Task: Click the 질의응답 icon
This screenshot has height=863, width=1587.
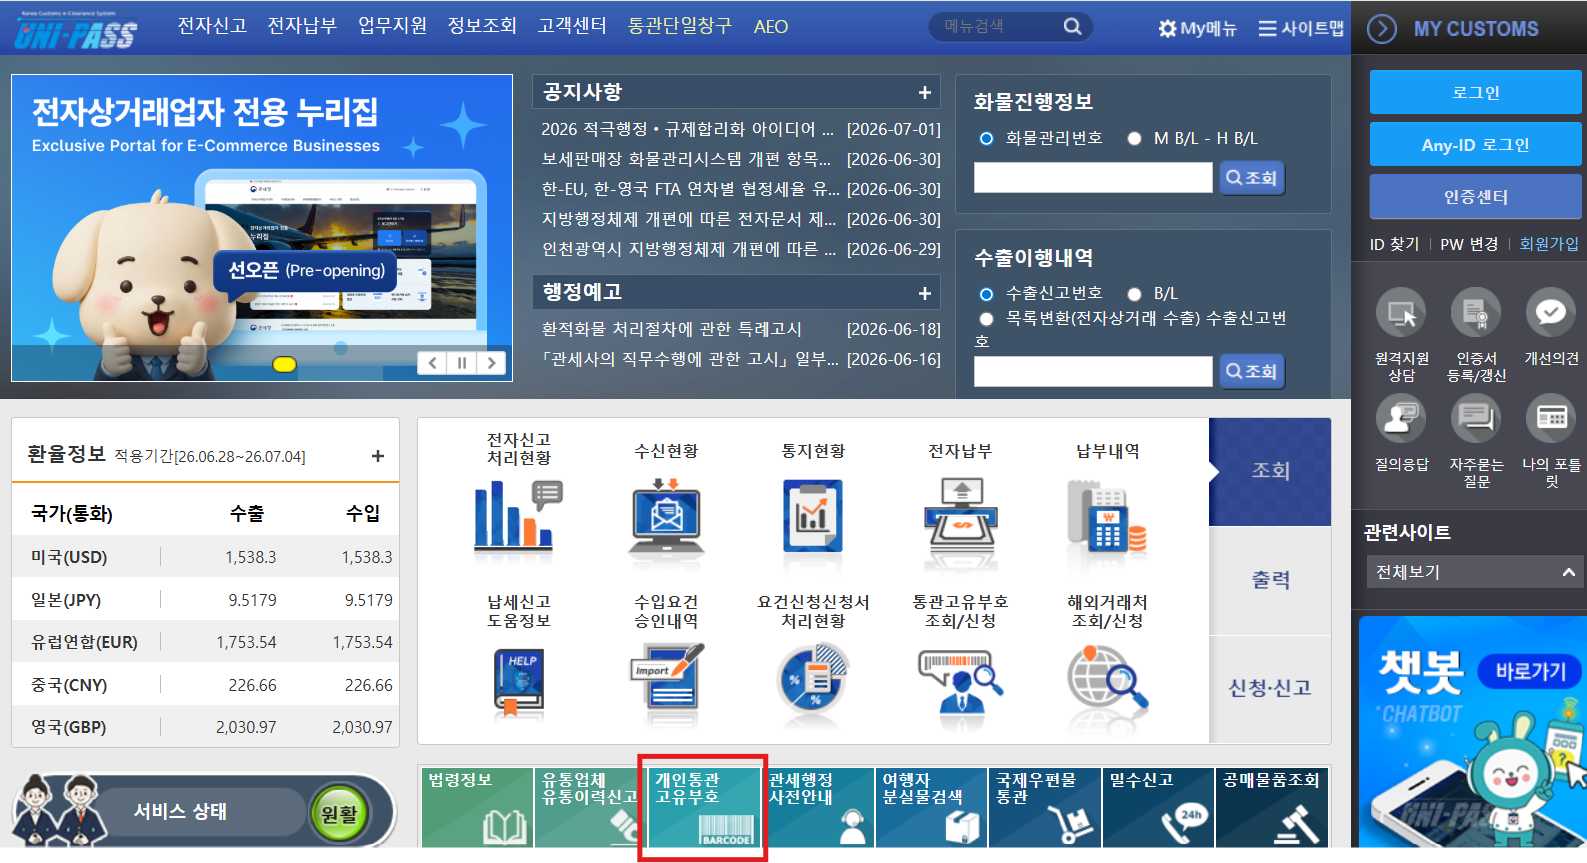Action: pos(1401,418)
